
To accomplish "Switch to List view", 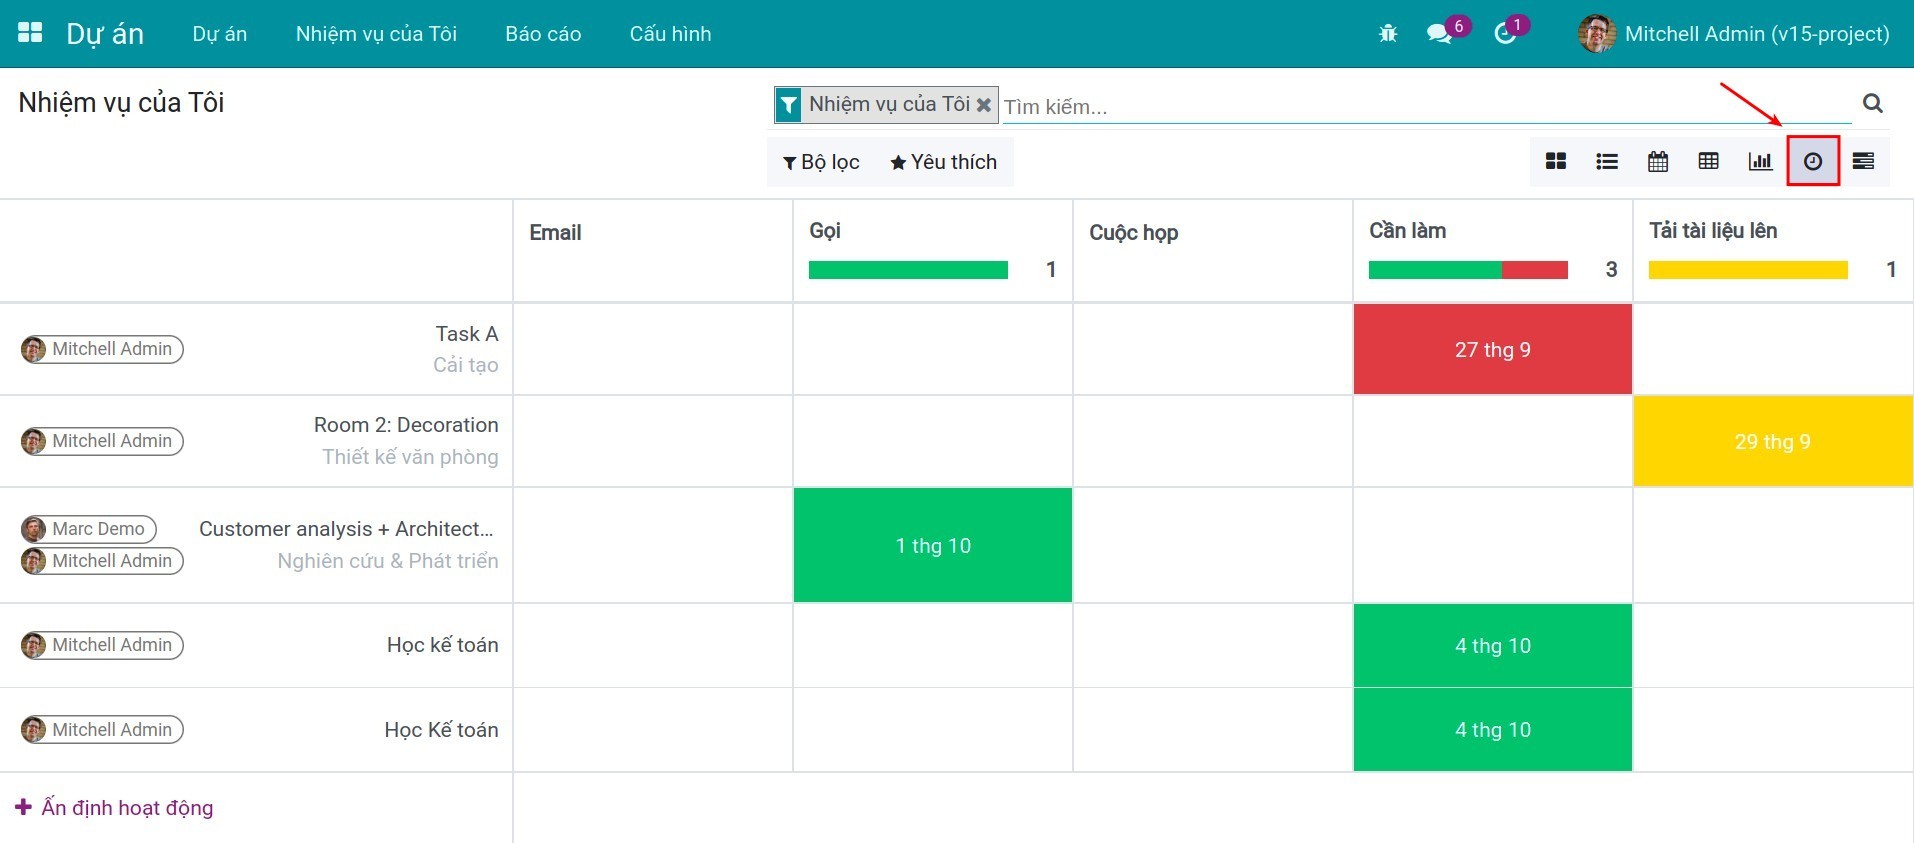I will (x=1607, y=162).
